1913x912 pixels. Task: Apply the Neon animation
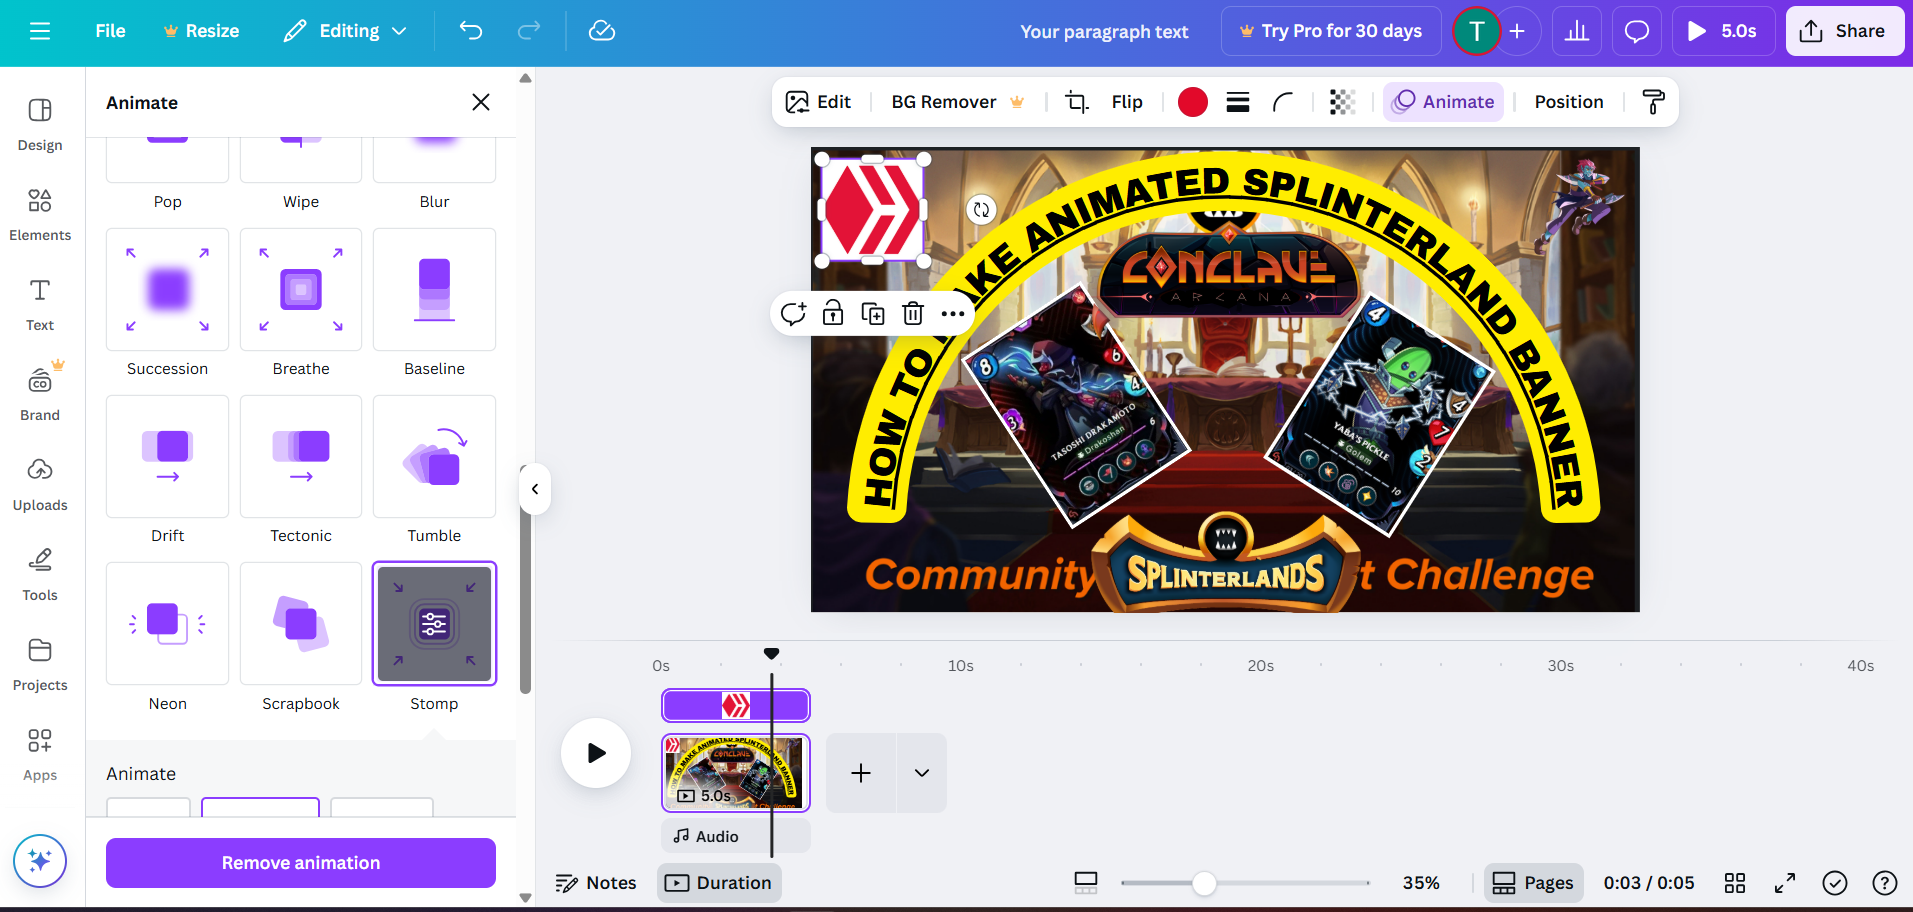(167, 624)
